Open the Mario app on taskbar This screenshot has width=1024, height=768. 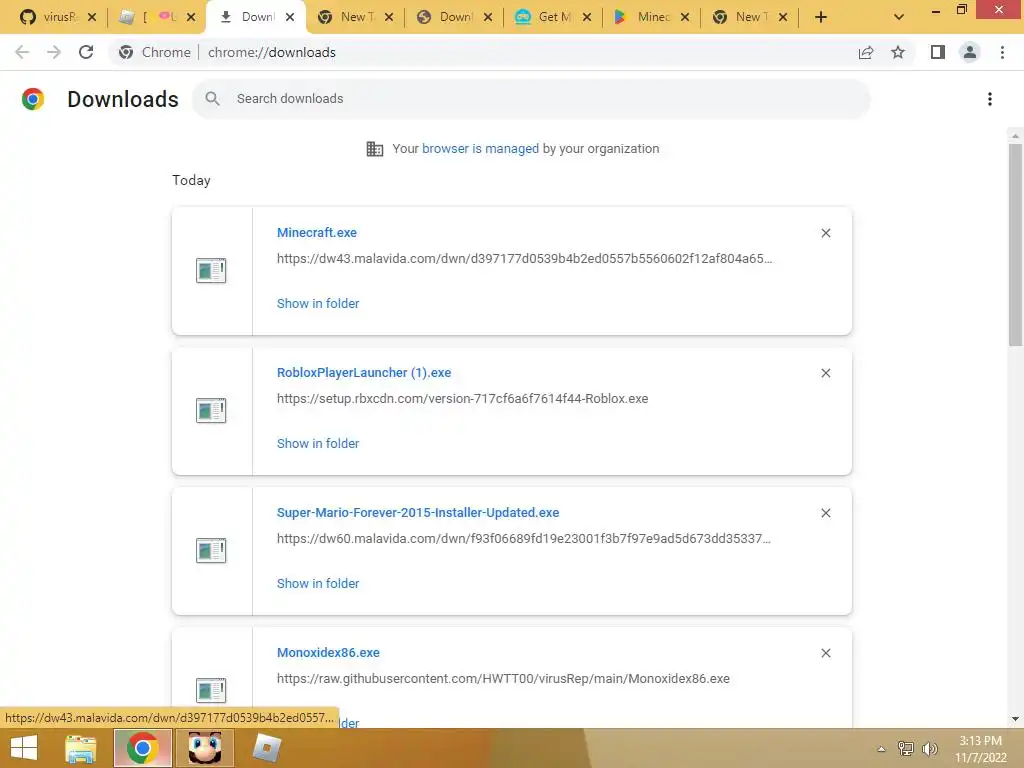pyautogui.click(x=205, y=748)
